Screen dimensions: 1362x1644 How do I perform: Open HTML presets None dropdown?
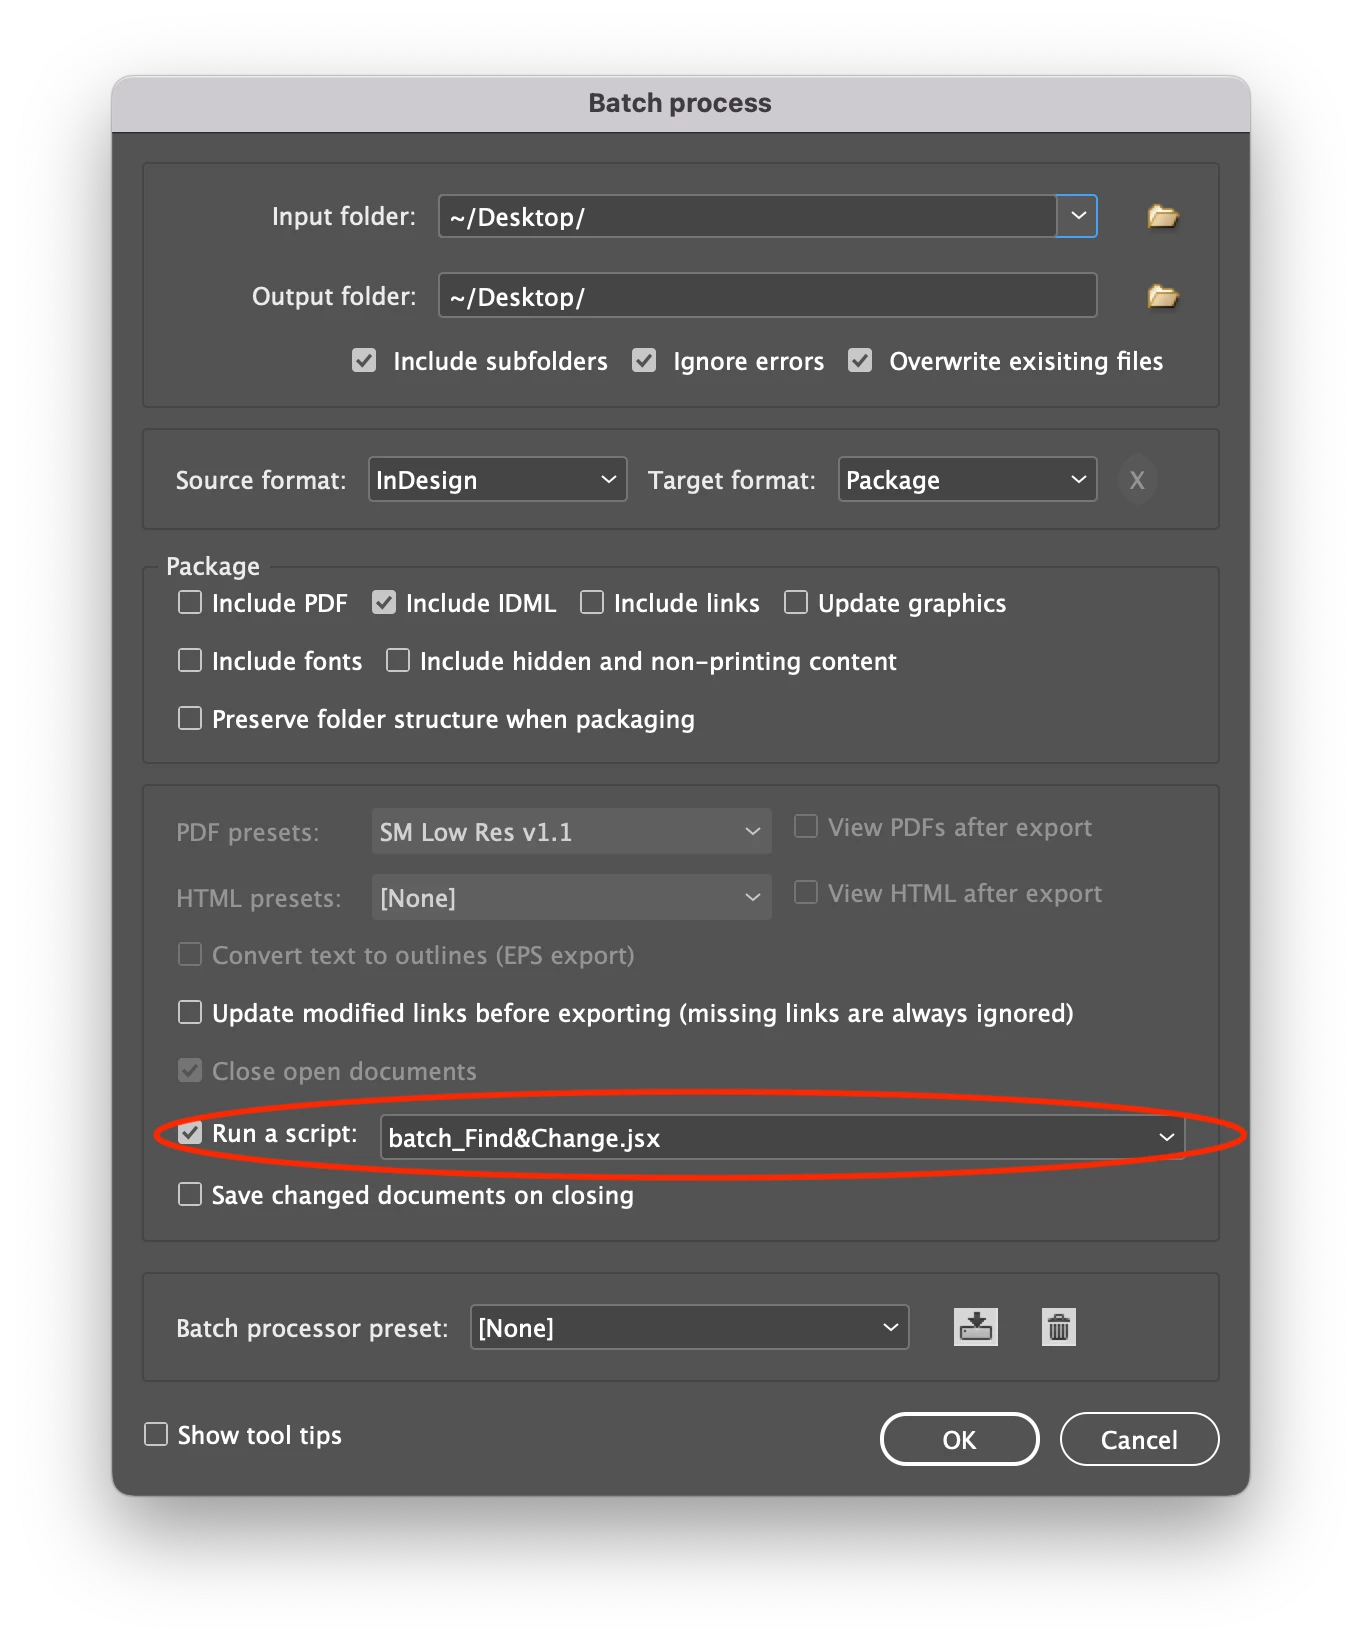pyautogui.click(x=571, y=897)
